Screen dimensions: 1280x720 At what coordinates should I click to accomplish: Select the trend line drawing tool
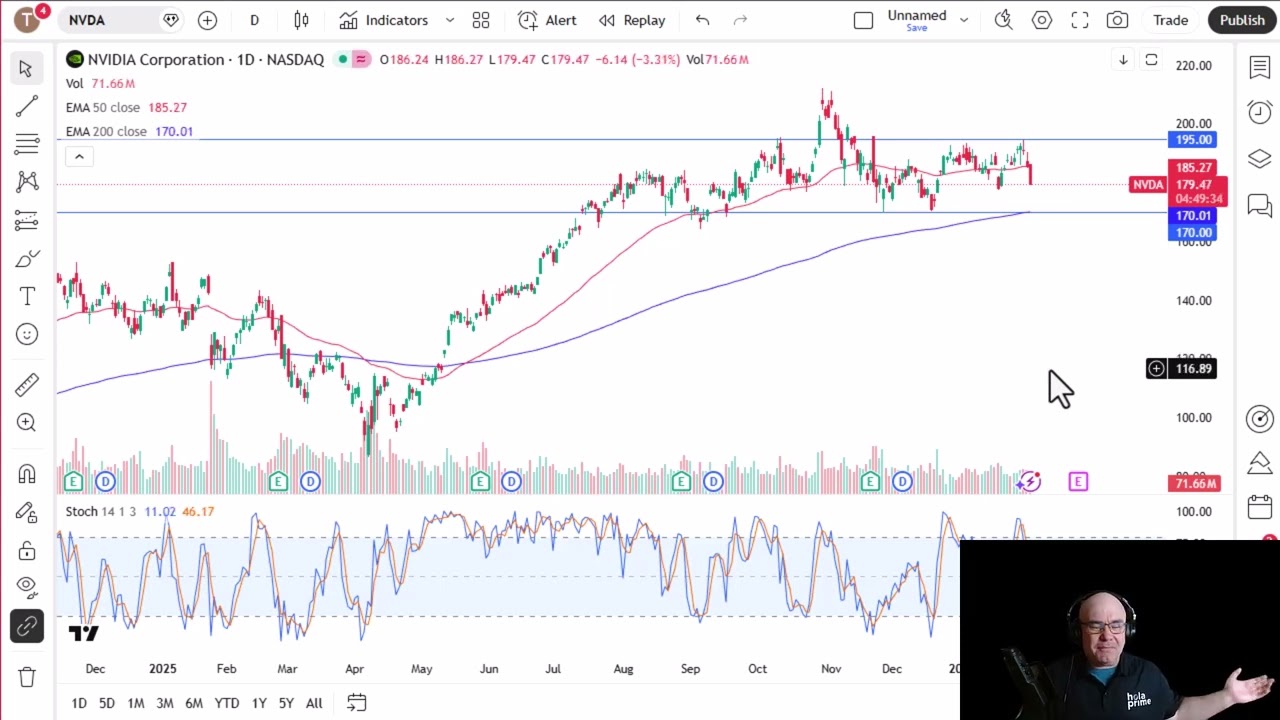pyautogui.click(x=26, y=106)
